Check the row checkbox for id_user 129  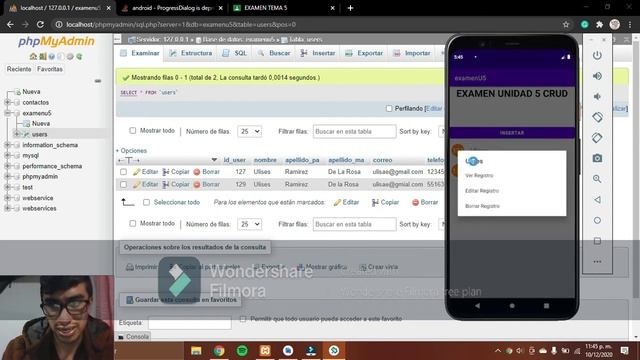[123, 184]
